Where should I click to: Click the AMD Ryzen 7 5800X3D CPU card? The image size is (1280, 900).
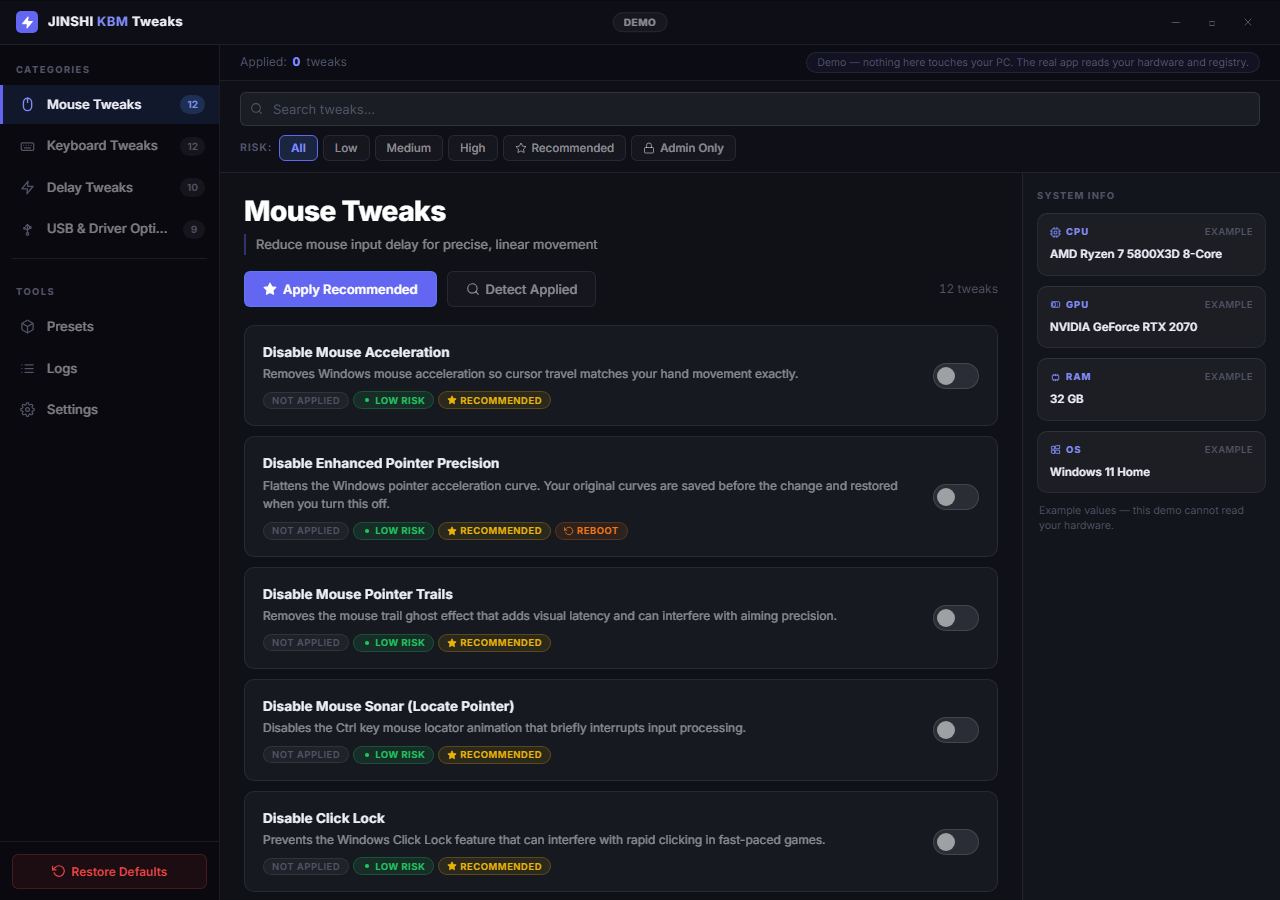tap(1151, 244)
